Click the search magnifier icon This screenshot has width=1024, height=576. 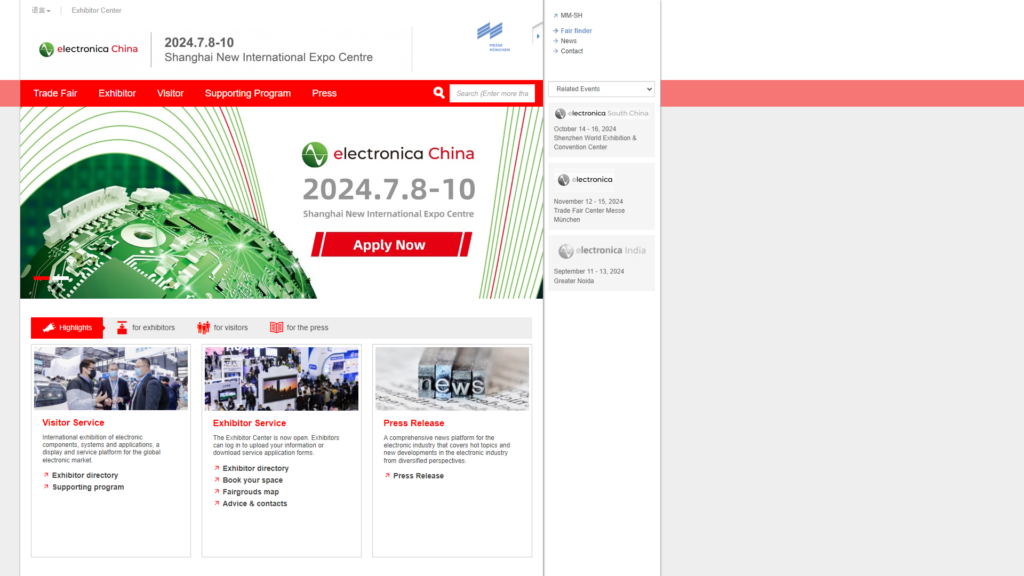pyautogui.click(x=439, y=93)
